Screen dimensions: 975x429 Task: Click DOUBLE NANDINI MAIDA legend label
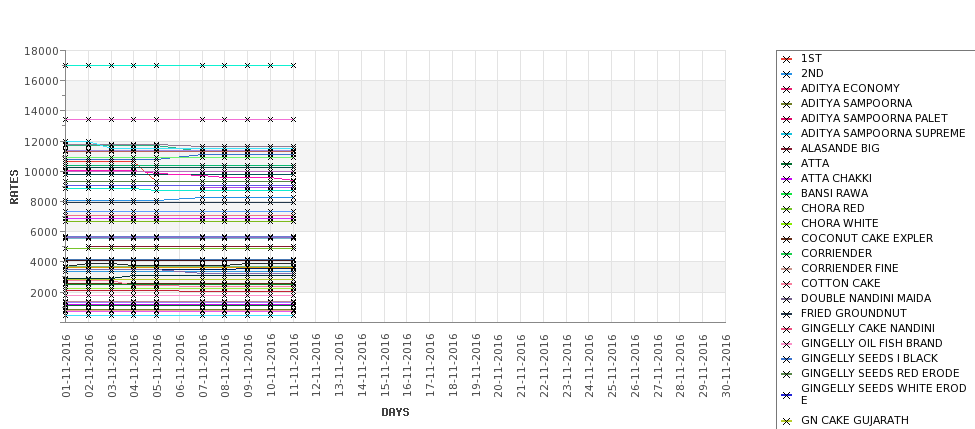866,298
